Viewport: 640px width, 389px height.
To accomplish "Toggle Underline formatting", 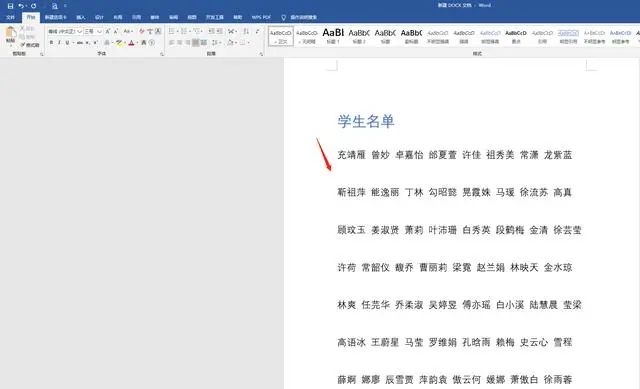I will (67, 42).
